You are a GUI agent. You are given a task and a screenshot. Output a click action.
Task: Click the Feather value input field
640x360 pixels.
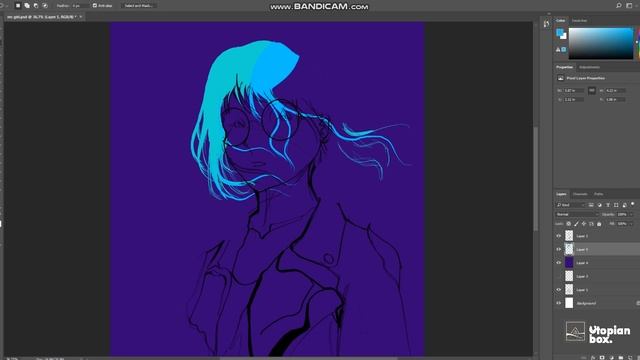80,6
